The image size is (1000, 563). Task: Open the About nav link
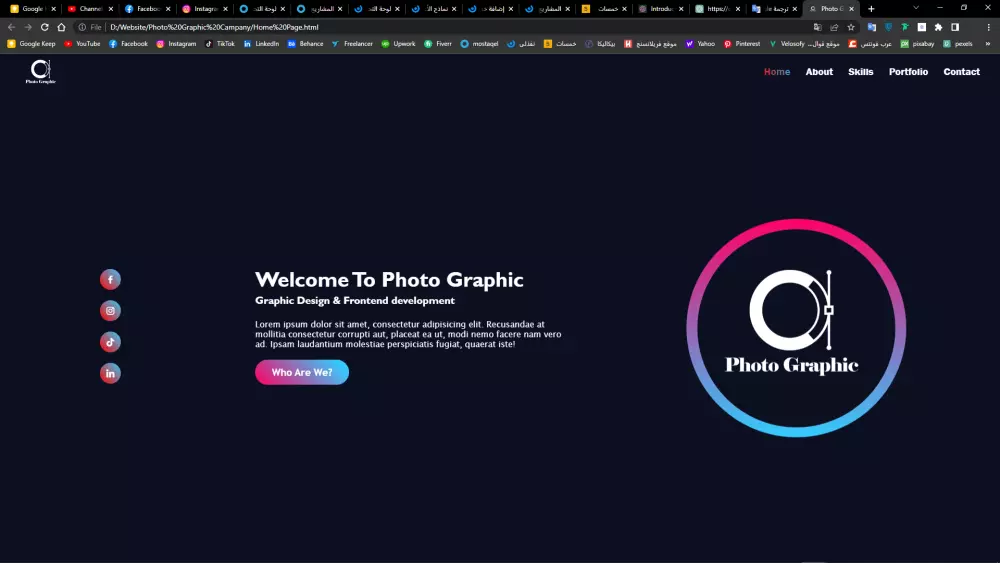(x=819, y=72)
